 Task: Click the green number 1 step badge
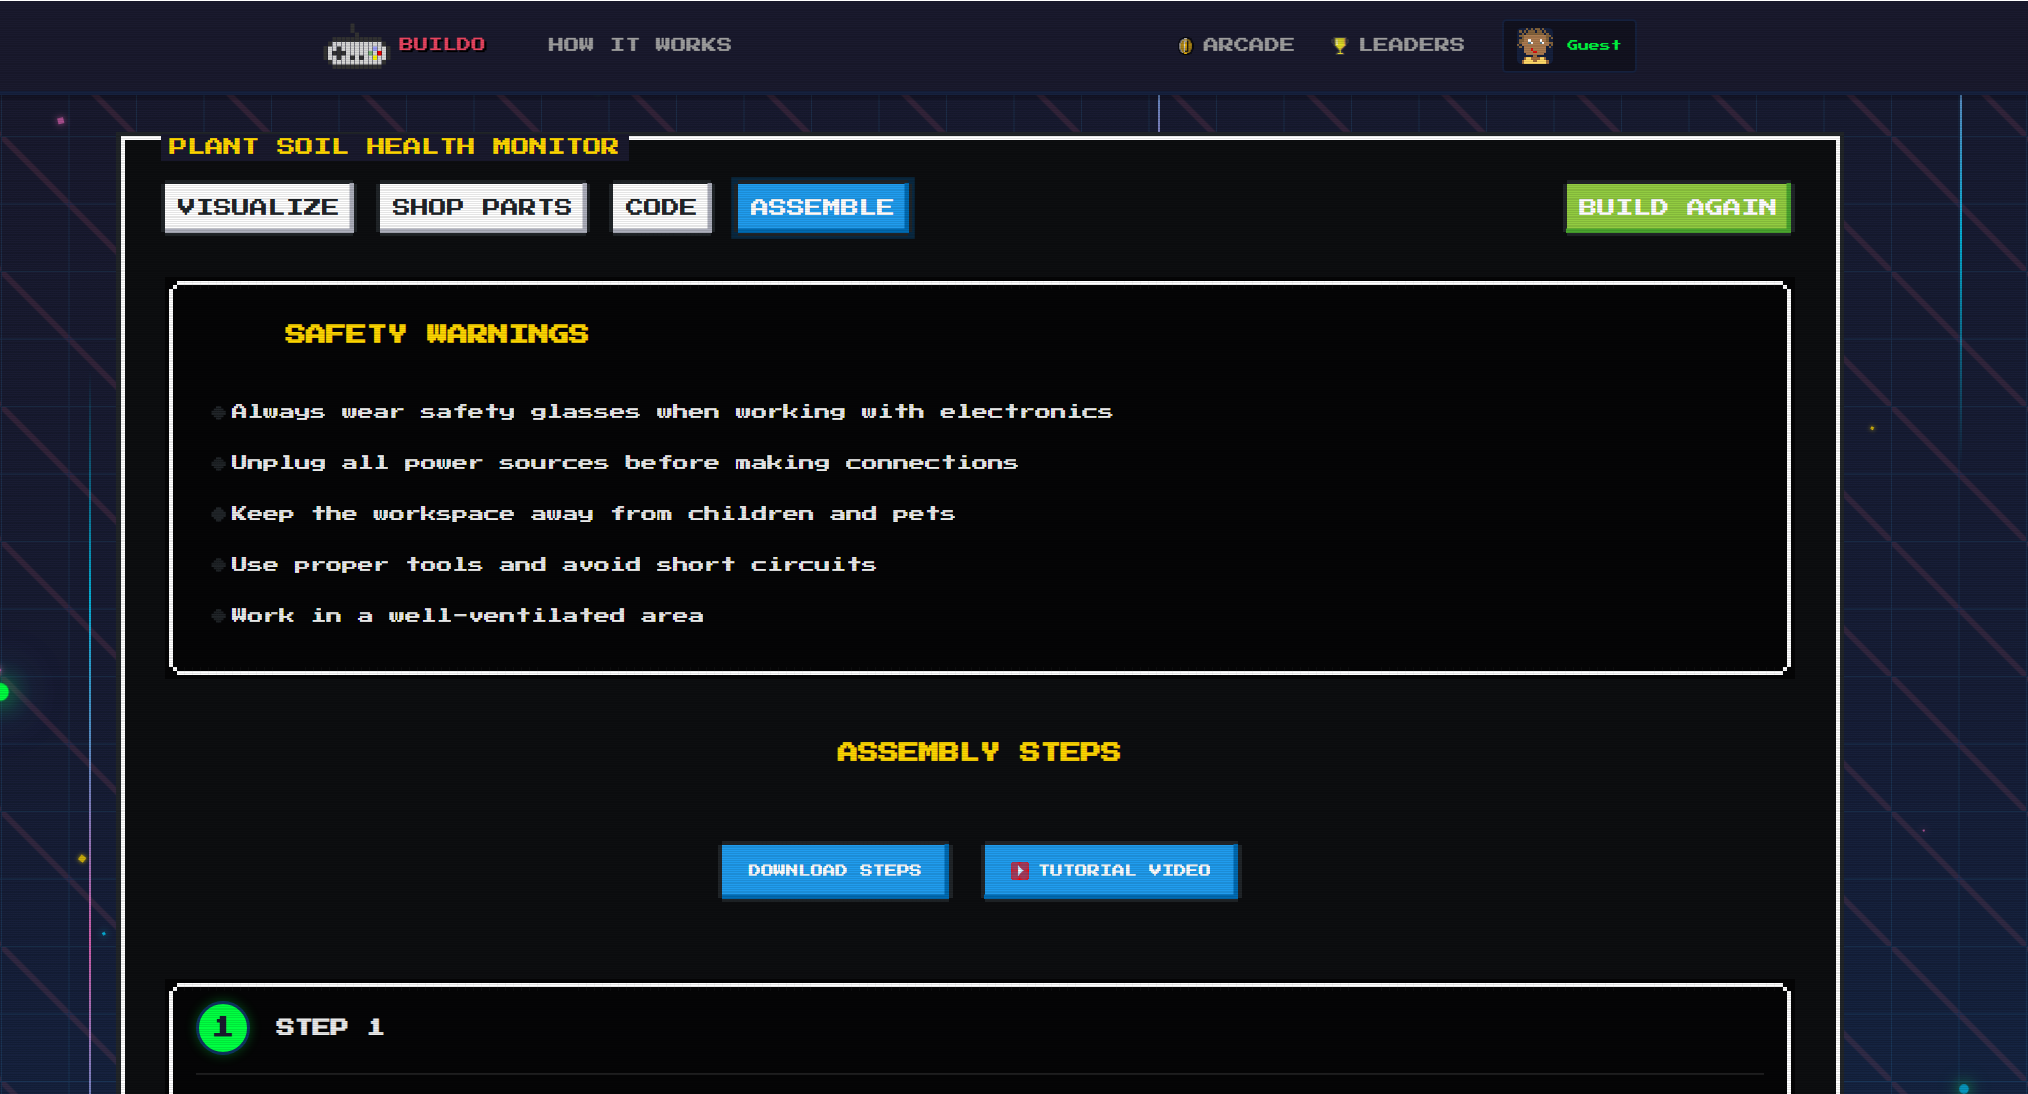(x=223, y=1028)
